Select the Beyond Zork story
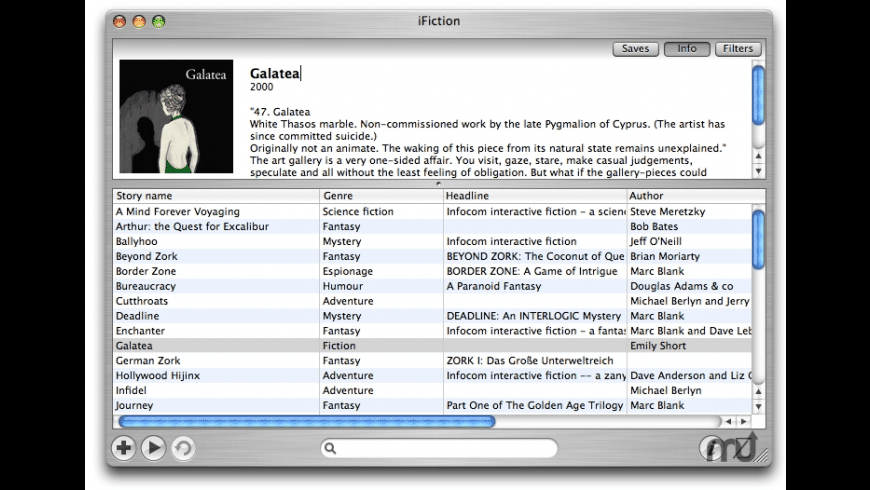870x490 pixels. point(433,256)
